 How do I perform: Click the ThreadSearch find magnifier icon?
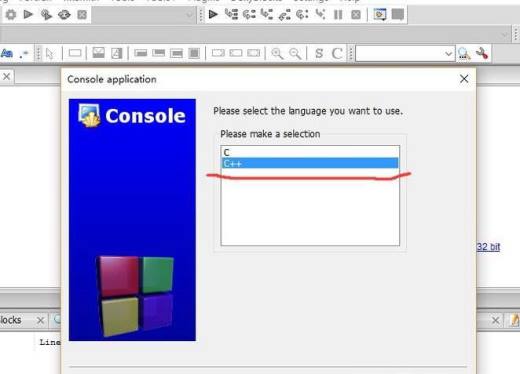[464, 53]
